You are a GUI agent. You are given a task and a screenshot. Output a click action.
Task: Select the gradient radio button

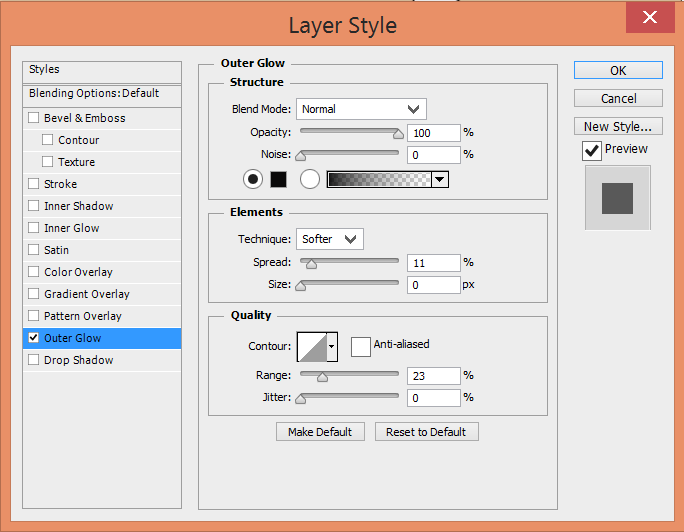click(x=309, y=180)
